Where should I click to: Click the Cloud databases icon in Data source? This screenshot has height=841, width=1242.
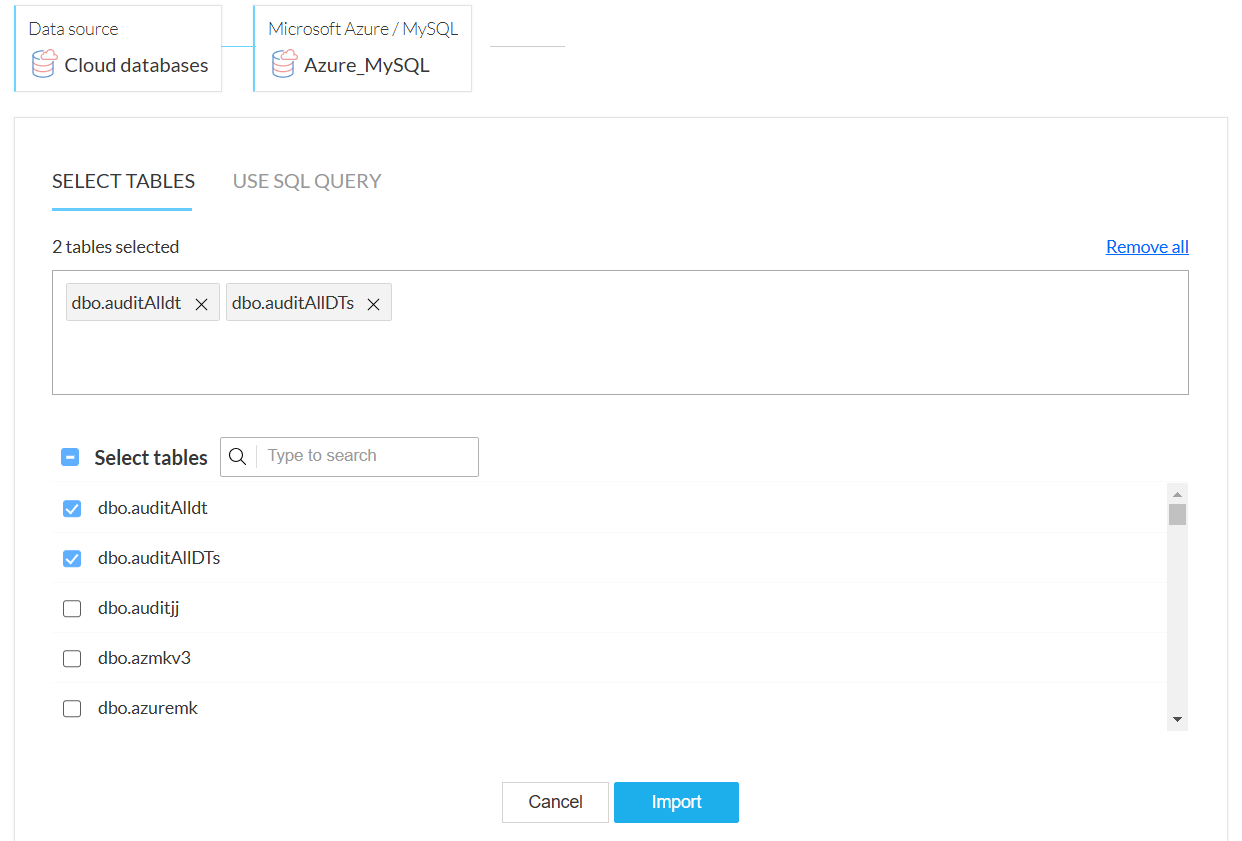[x=44, y=64]
